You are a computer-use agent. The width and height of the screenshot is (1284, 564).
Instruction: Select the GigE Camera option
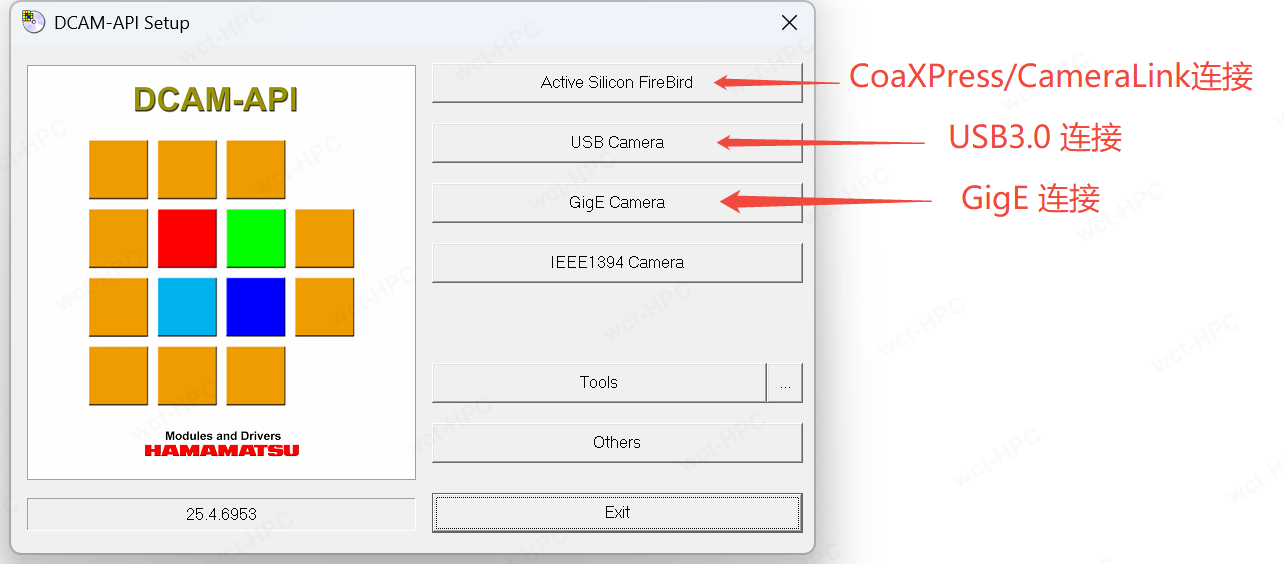(x=616, y=203)
